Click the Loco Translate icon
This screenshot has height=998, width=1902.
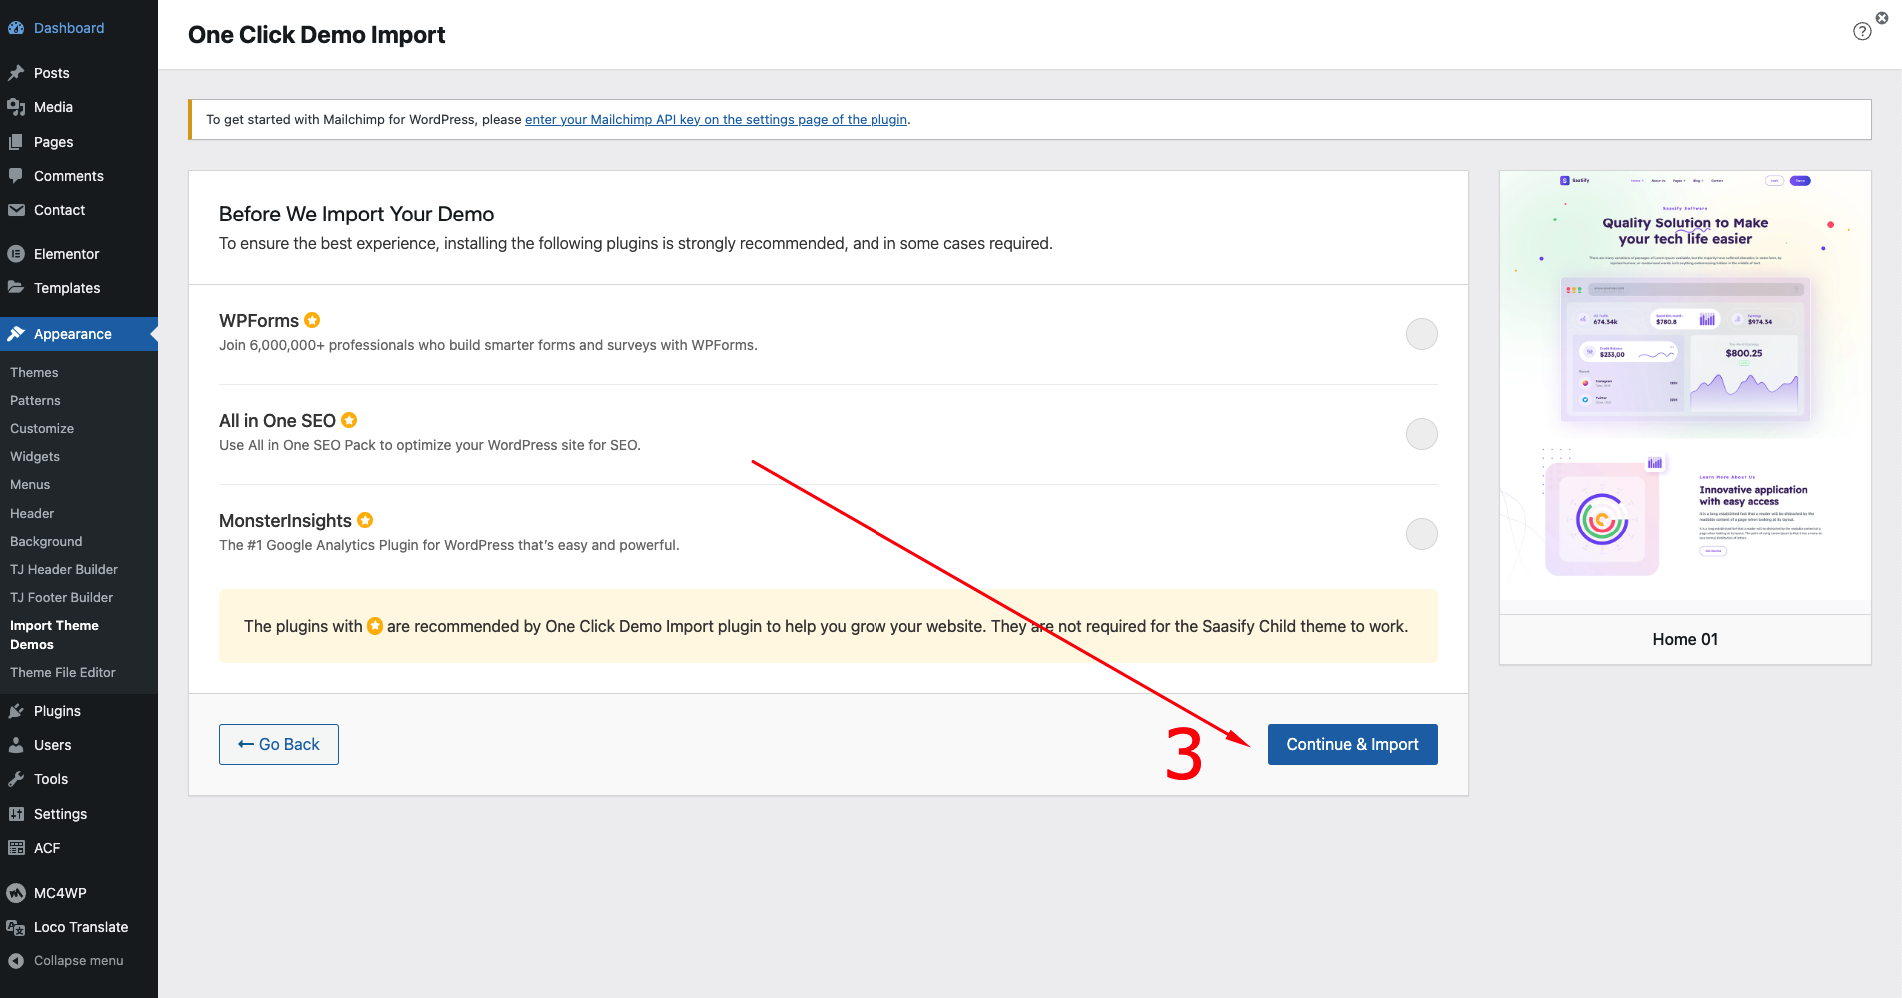[16, 927]
